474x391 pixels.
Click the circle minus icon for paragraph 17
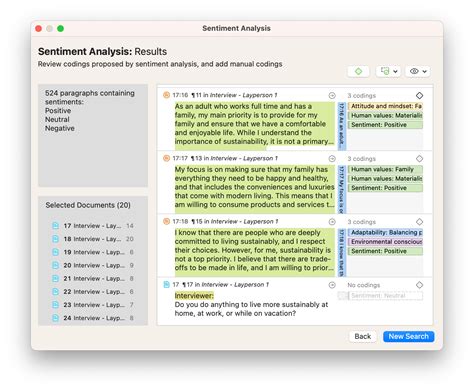tap(332, 285)
